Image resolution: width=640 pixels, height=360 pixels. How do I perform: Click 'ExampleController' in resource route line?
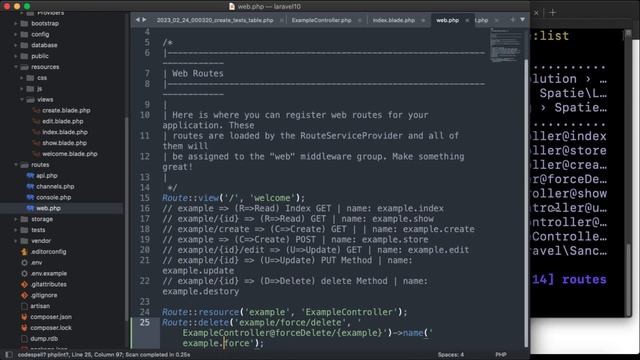tap(349, 312)
